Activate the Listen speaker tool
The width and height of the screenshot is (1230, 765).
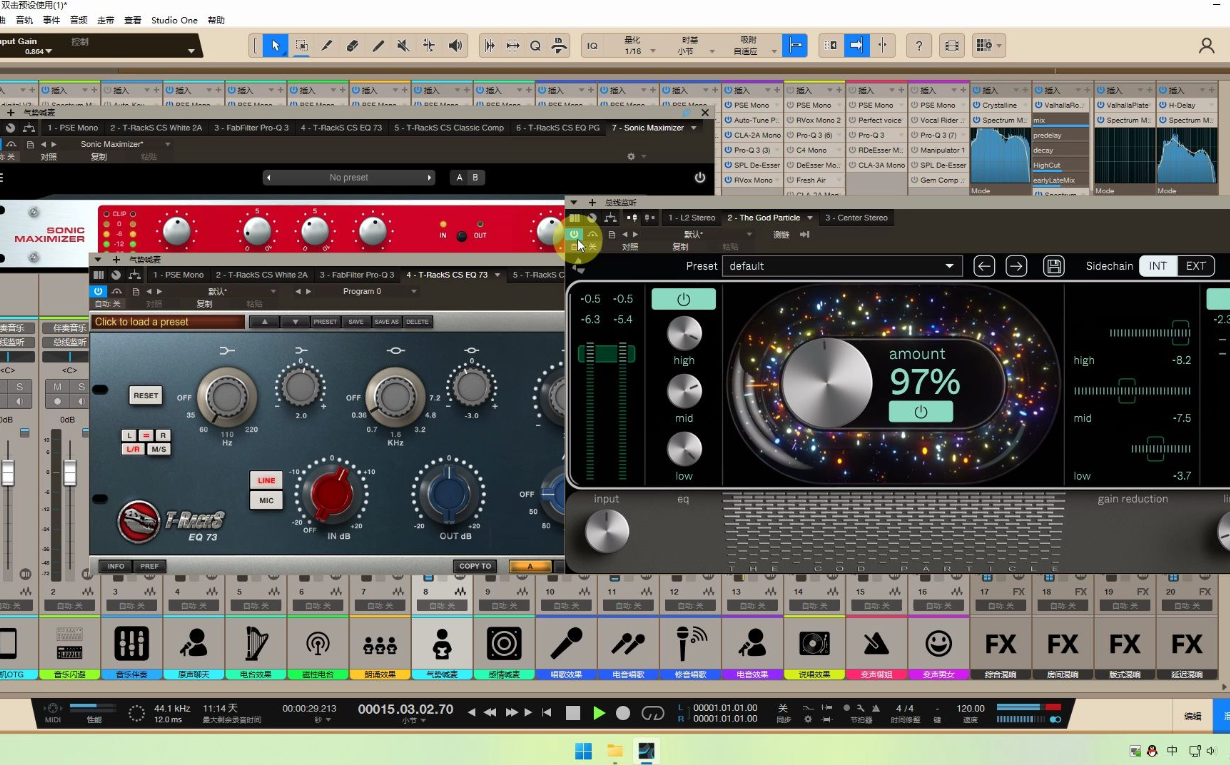pos(456,45)
